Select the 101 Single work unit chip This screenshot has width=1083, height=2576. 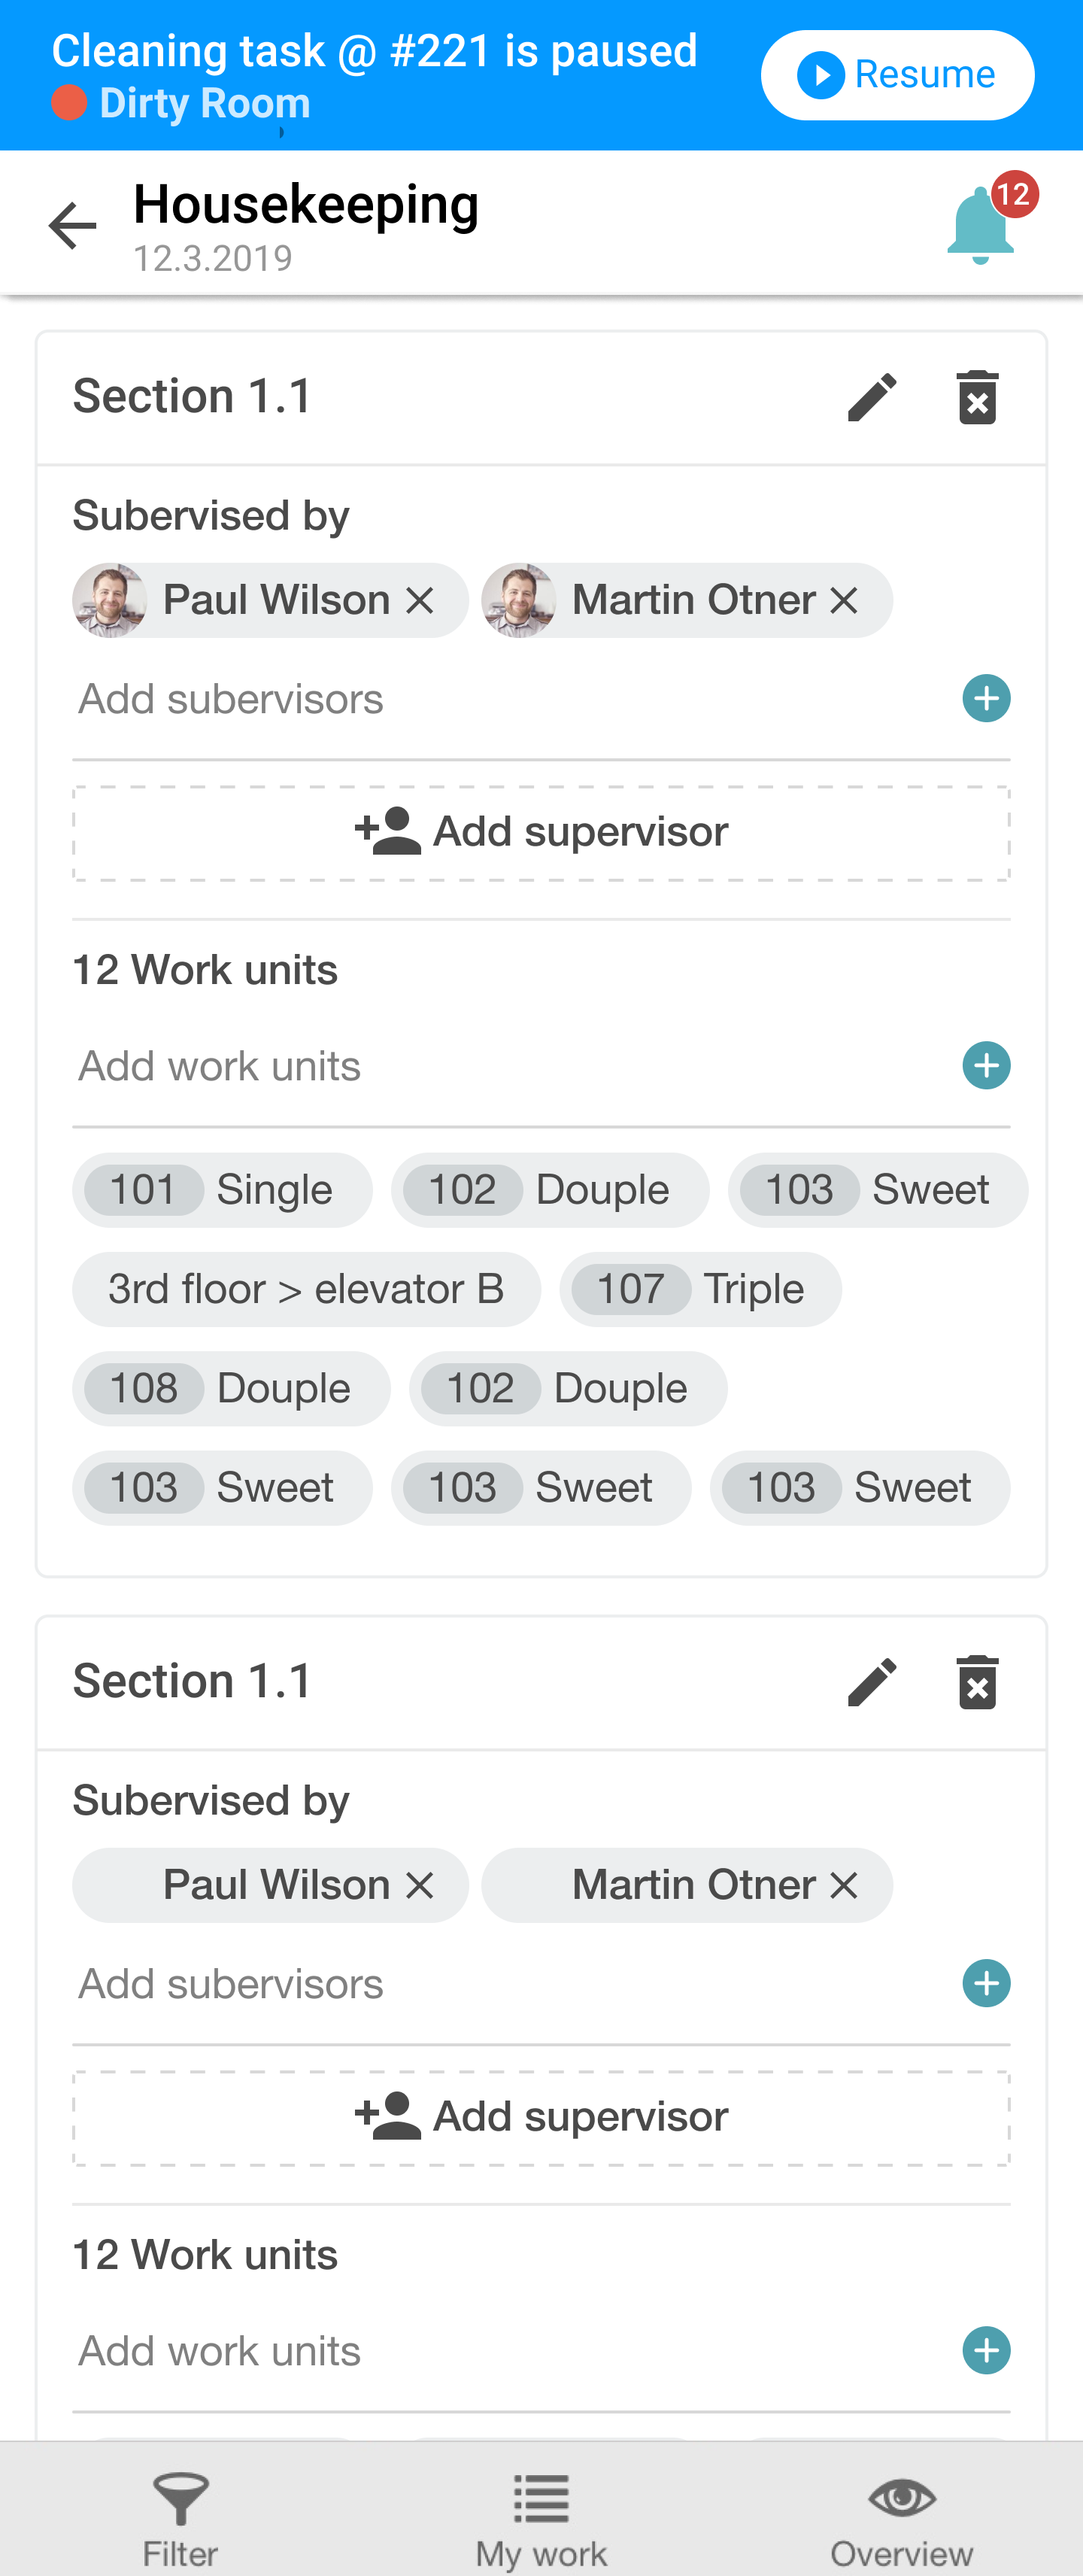point(222,1190)
